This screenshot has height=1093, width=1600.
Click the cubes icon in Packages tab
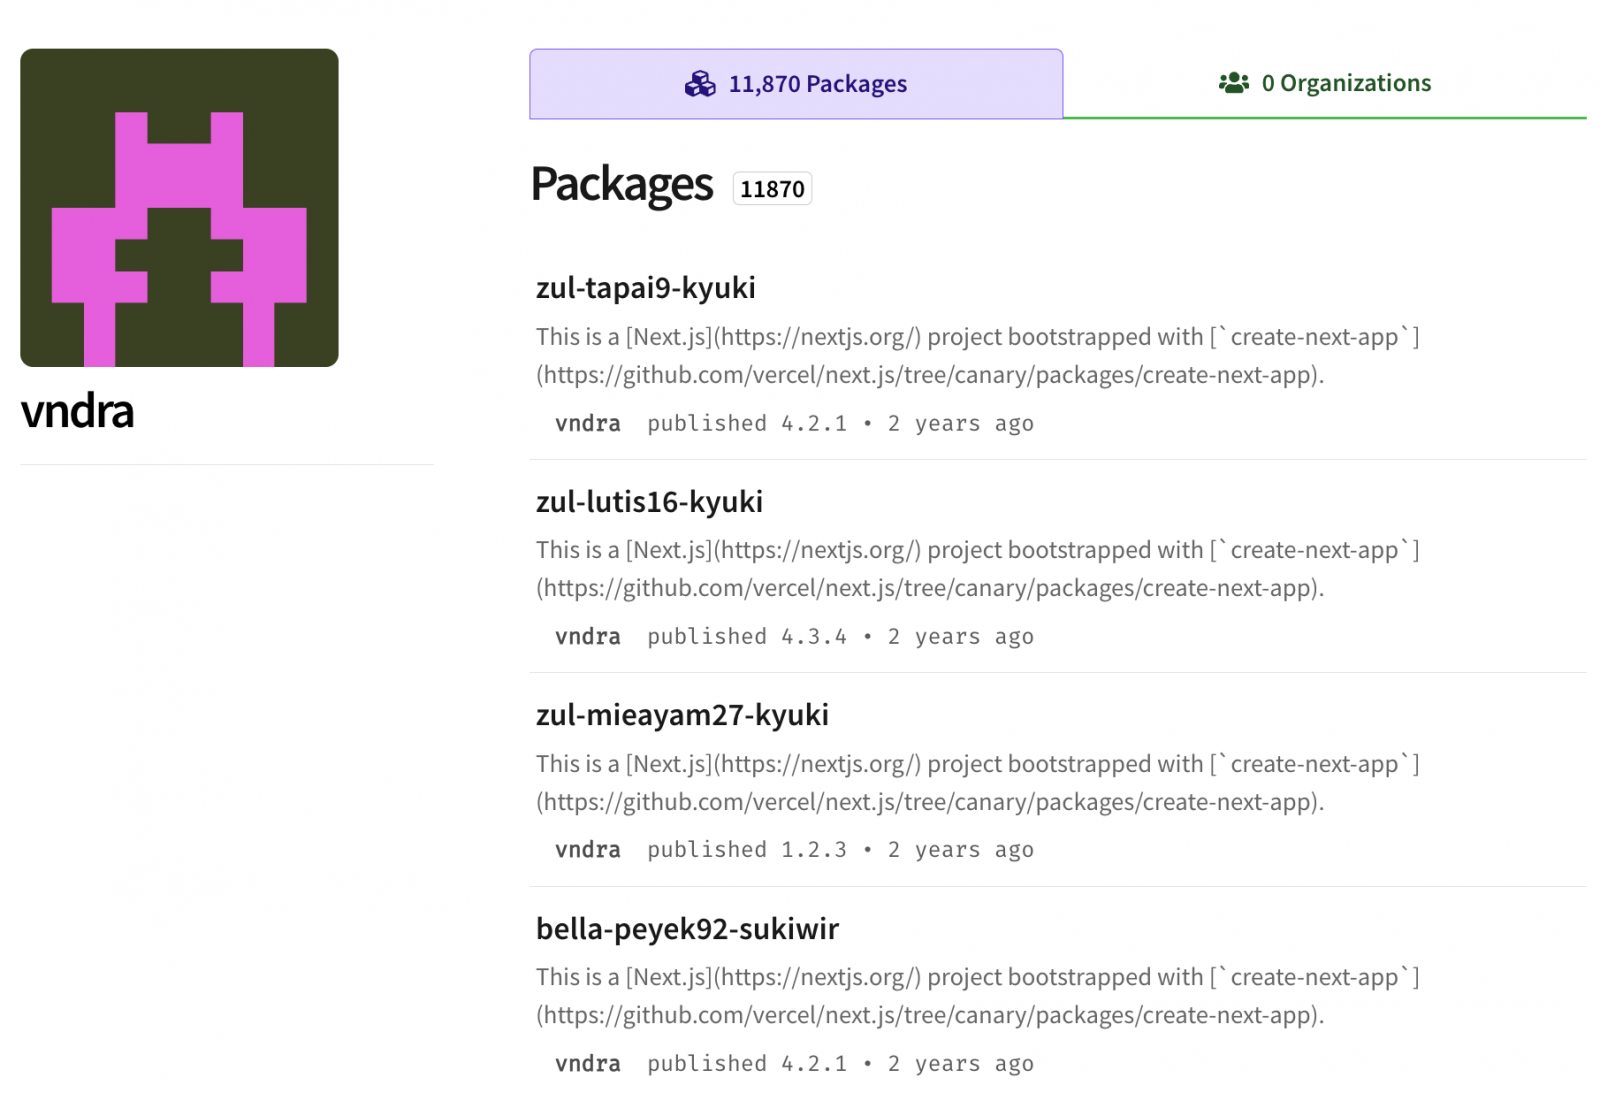(700, 84)
